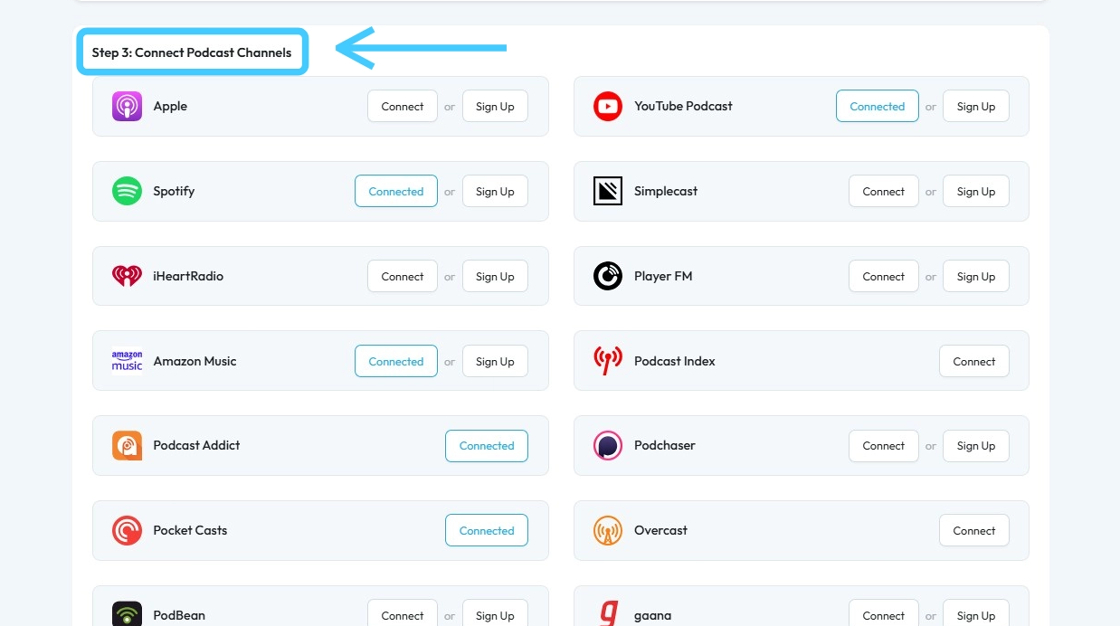
Task: Click the Spotify logo icon
Action: [126, 191]
